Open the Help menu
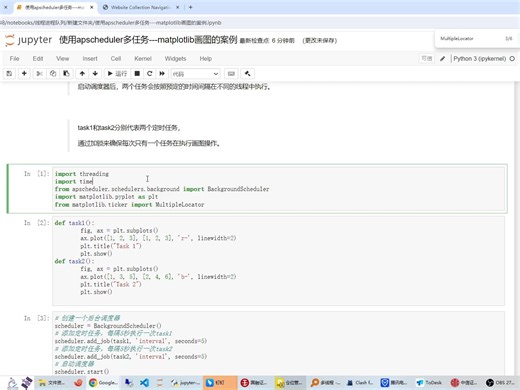Image resolution: width=520 pixels, height=390 pixels. pos(206,59)
